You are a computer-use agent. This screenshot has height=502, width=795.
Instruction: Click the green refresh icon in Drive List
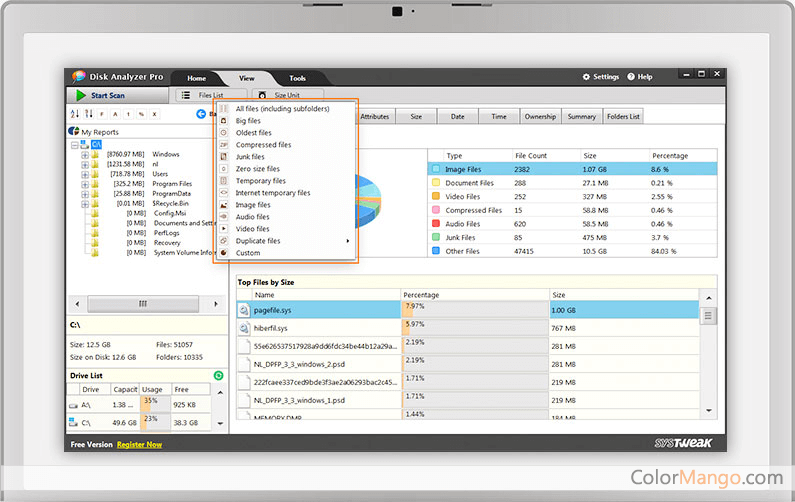[218, 375]
